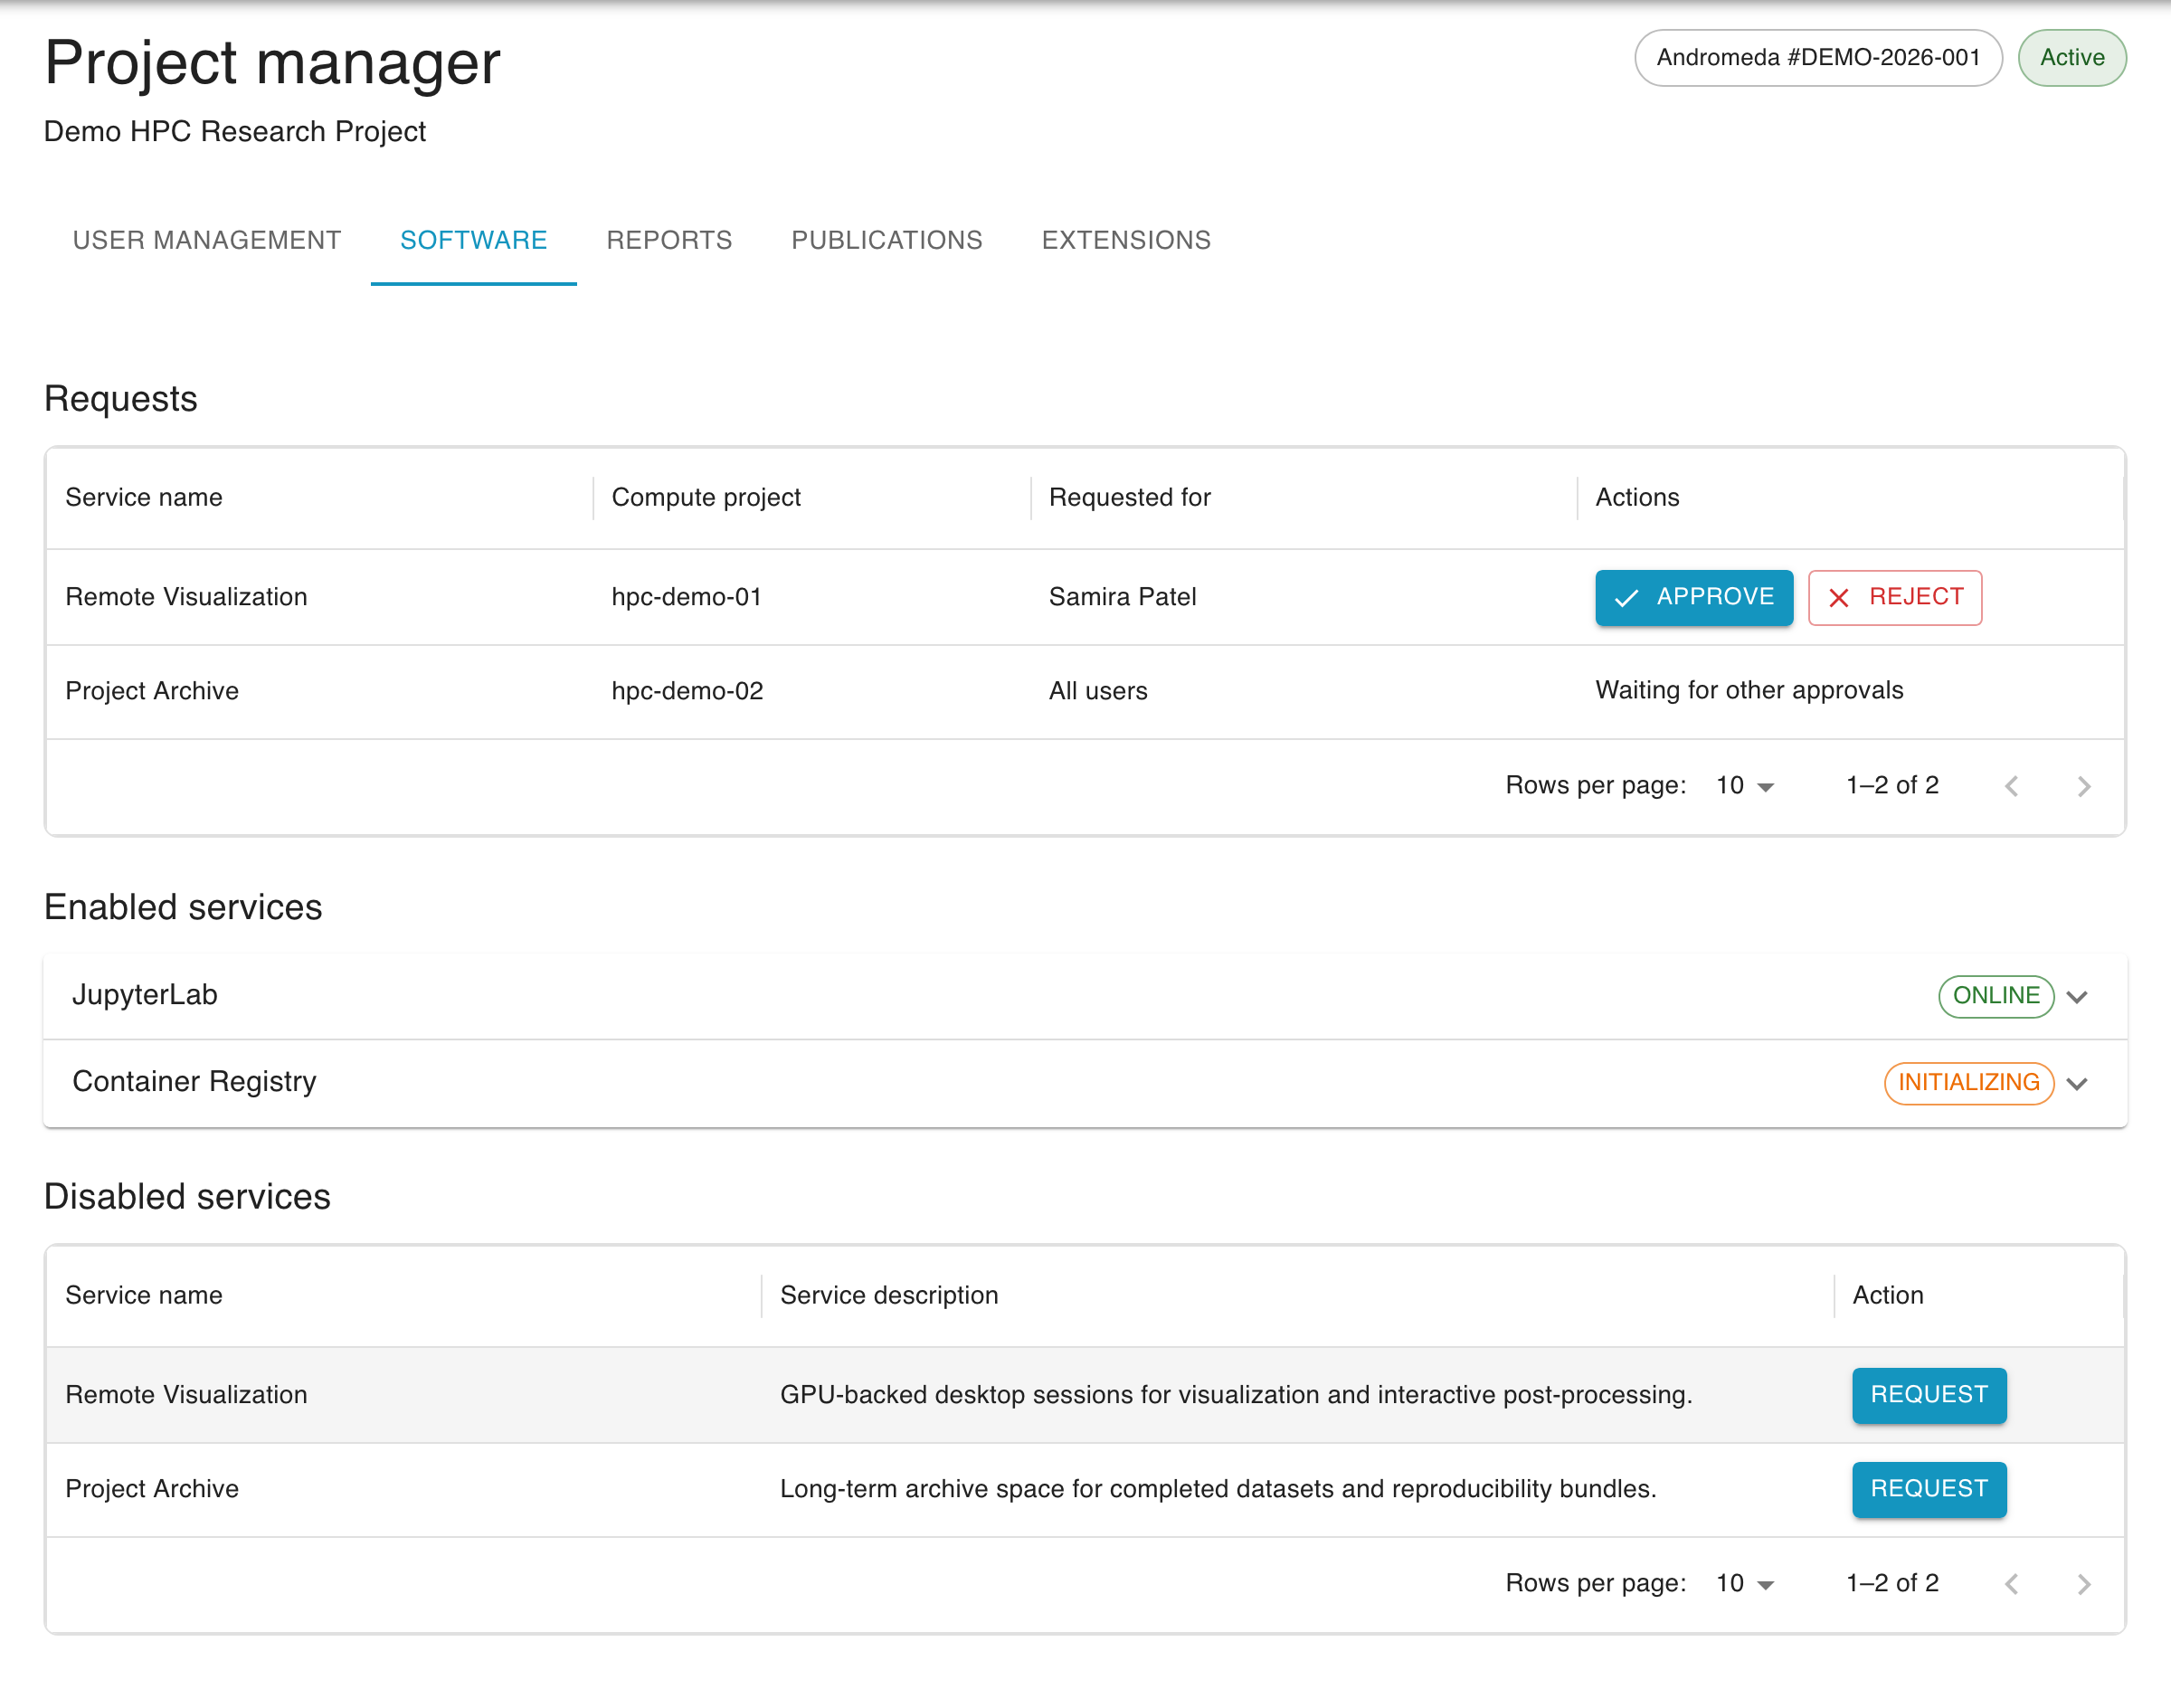Expand the JupyterLab service chevron

(x=2077, y=996)
